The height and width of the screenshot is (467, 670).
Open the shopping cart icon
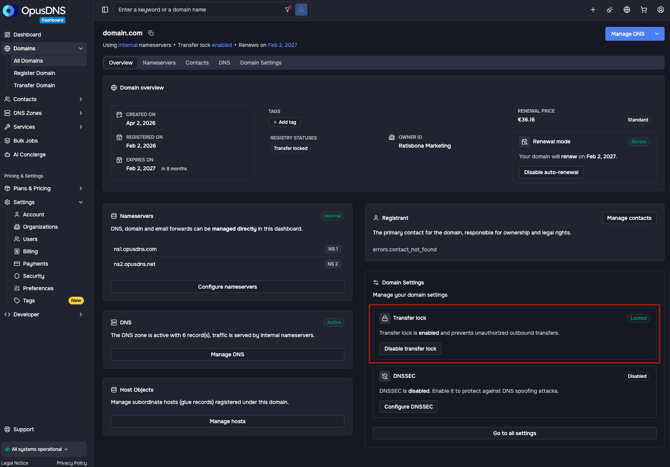click(x=644, y=9)
